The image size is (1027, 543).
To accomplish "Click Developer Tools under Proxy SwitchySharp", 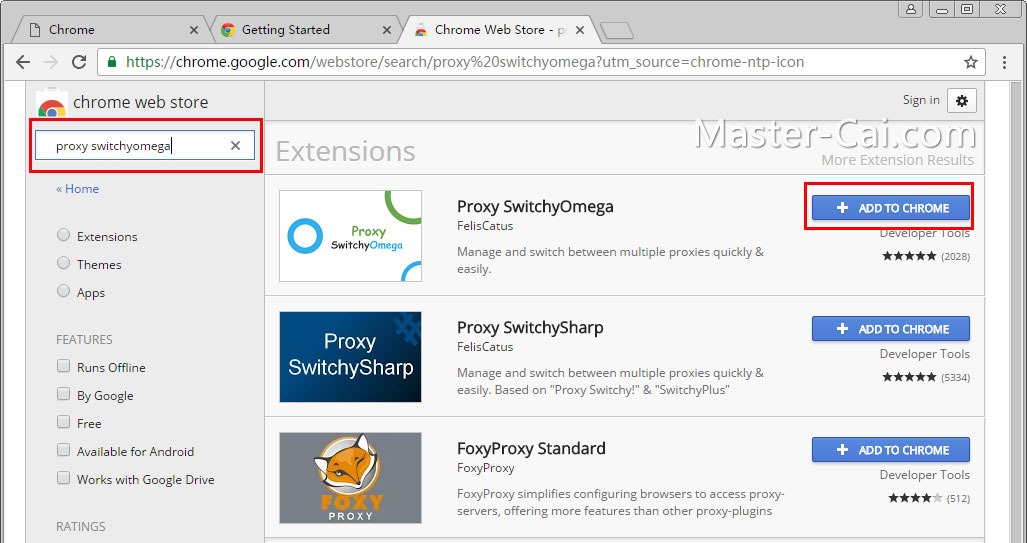I will coord(925,354).
